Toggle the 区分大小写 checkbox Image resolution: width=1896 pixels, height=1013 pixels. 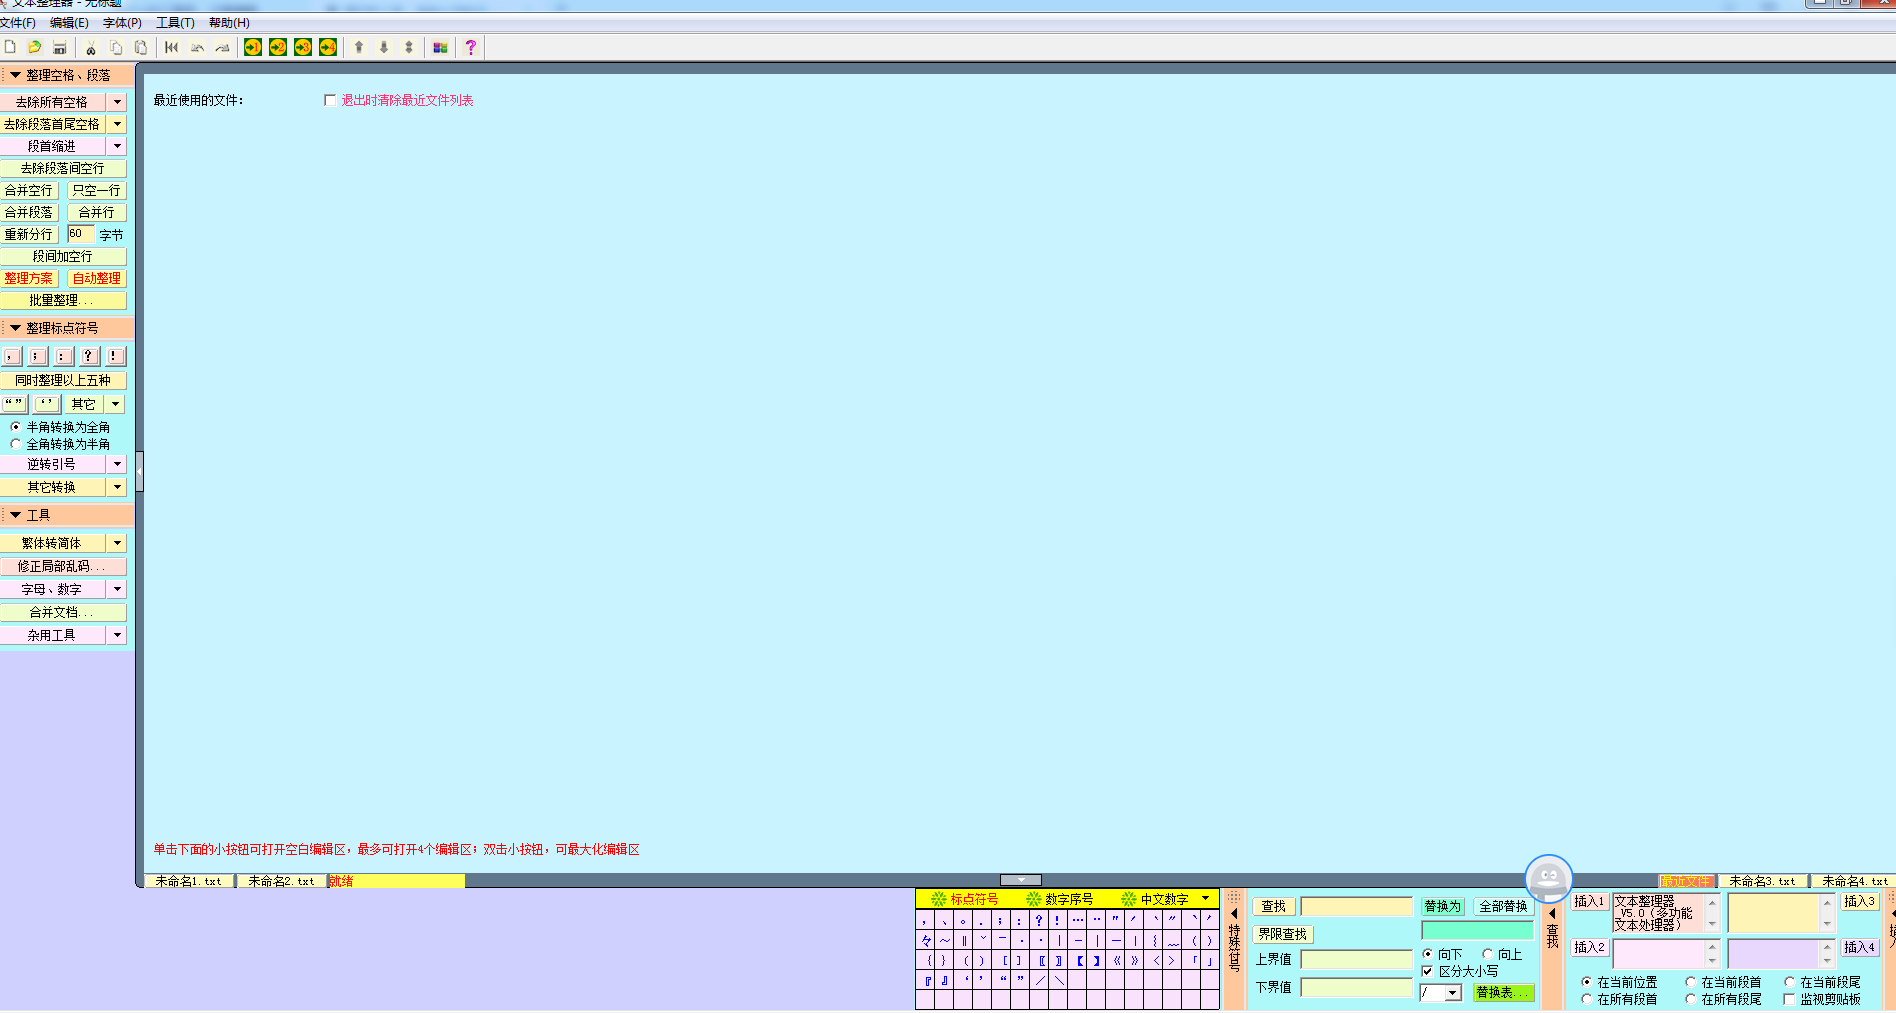coord(1428,971)
